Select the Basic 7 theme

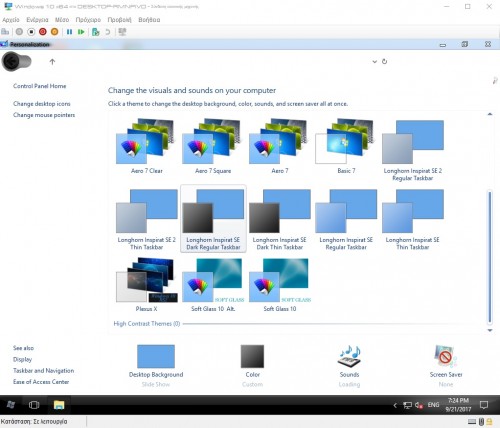tap(346, 146)
